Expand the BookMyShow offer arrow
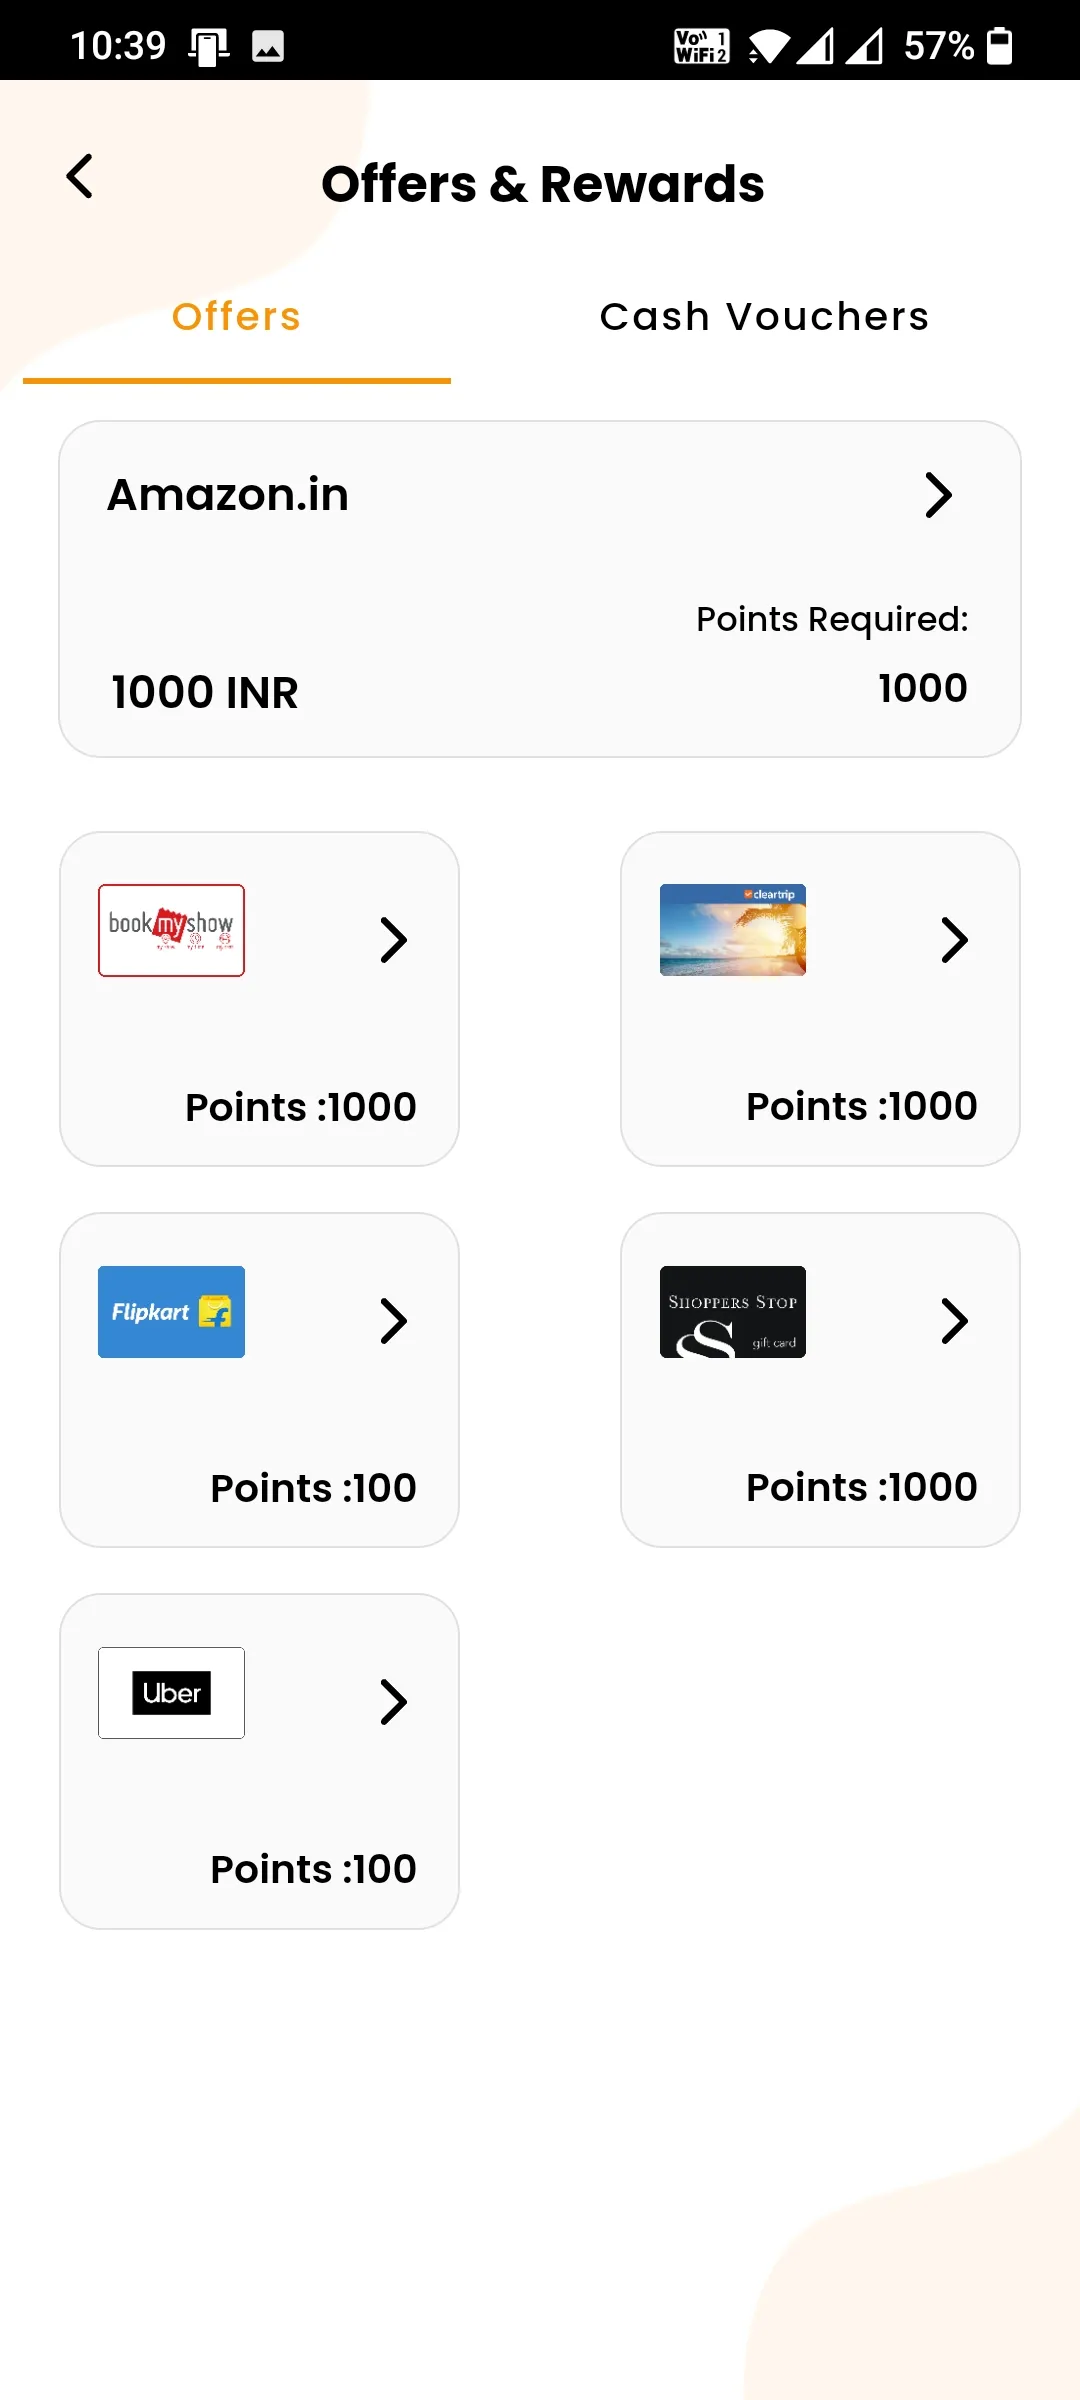This screenshot has width=1080, height=2400. point(394,940)
